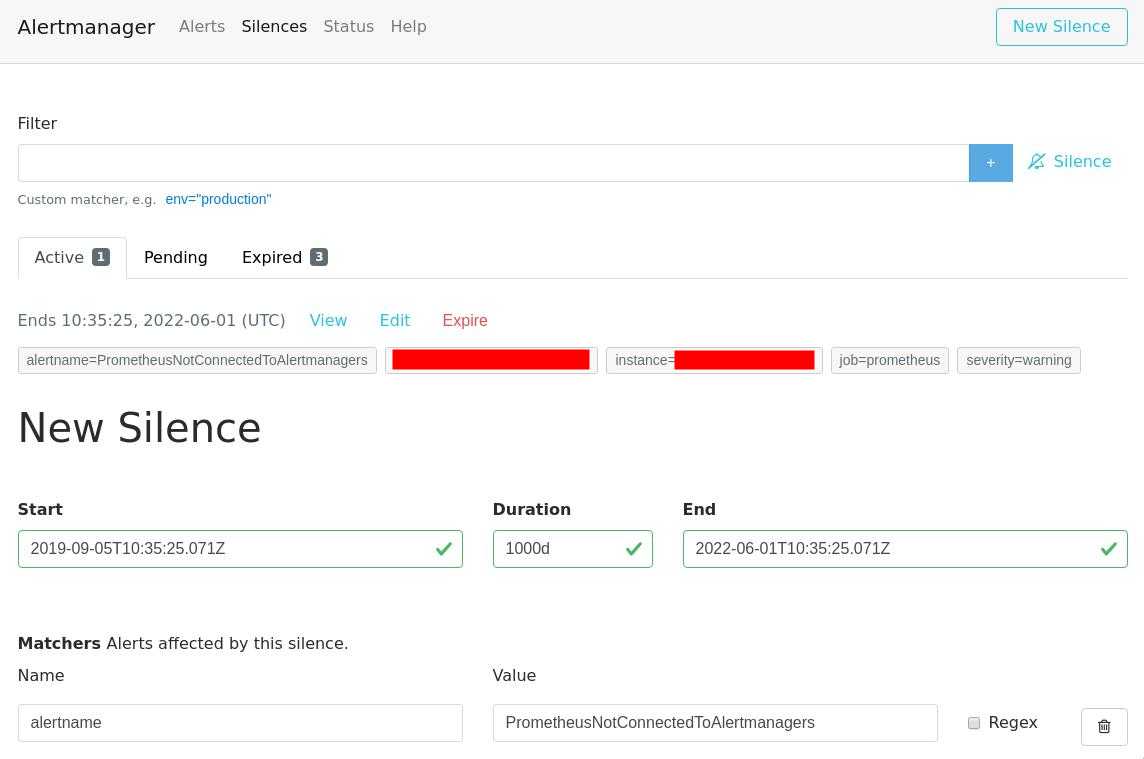
Task: Click the New Silence button
Action: tap(1061, 27)
